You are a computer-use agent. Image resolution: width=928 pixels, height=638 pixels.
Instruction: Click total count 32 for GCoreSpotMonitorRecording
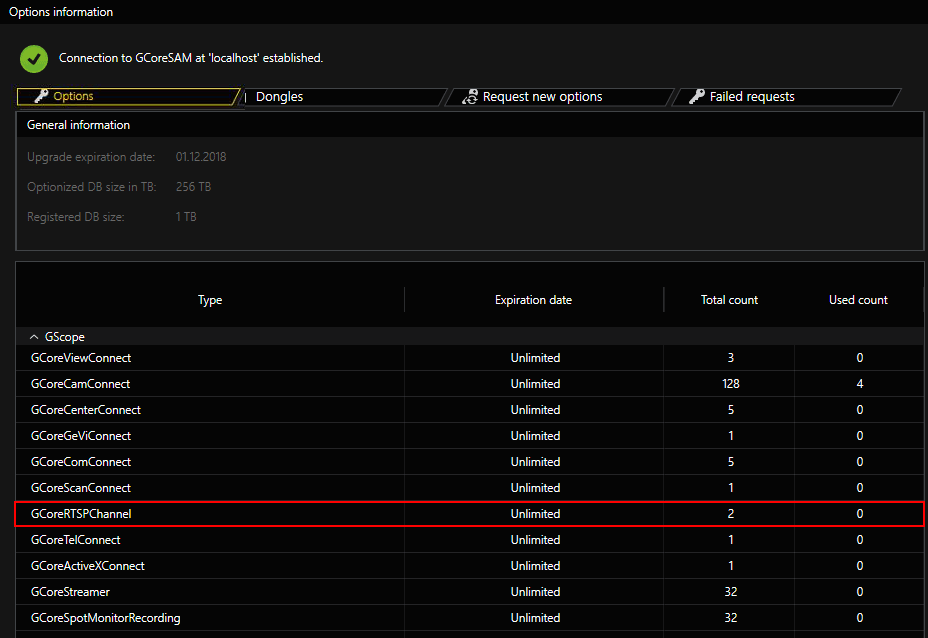point(730,618)
